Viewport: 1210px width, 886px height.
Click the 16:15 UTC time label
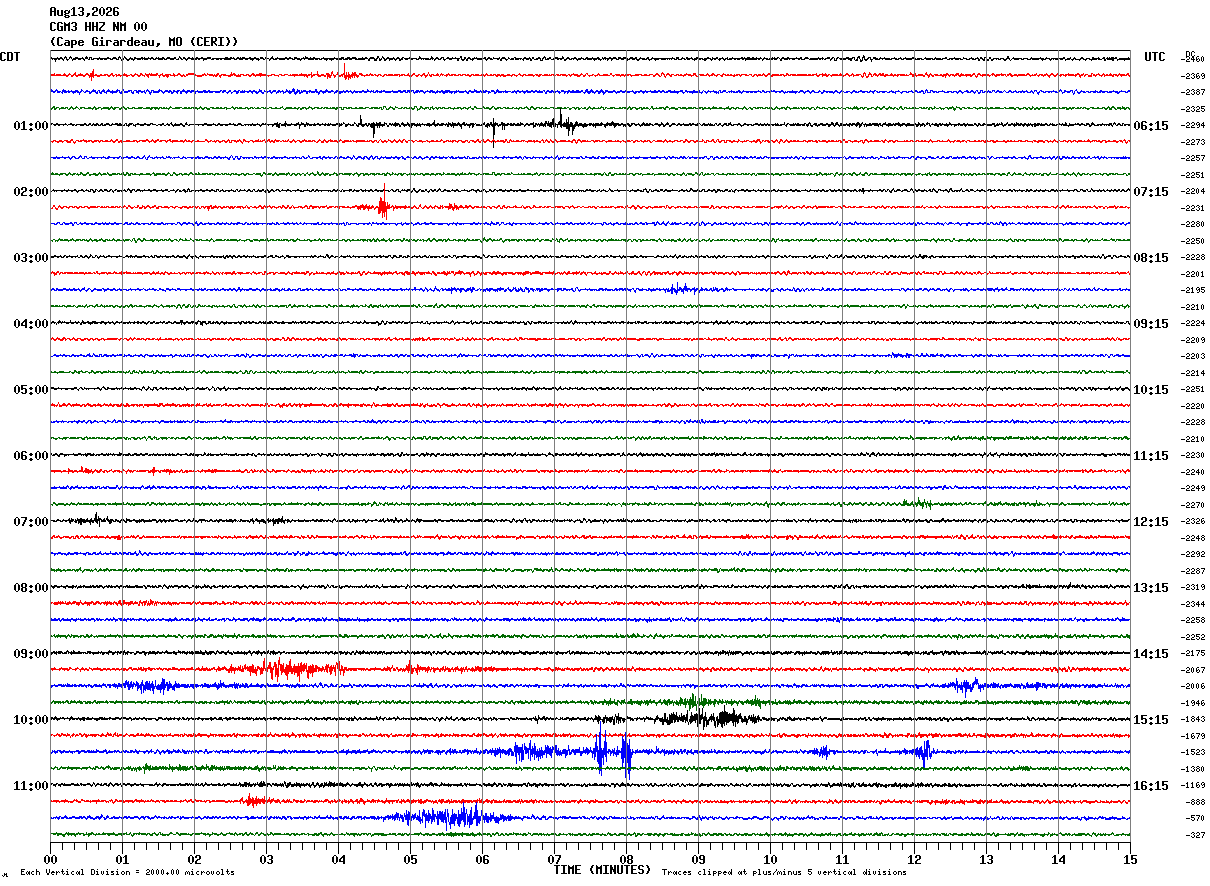1151,786
